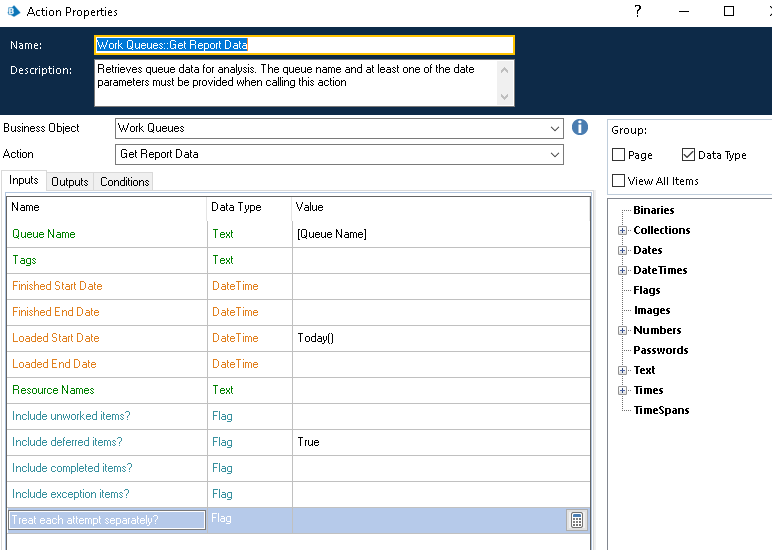Click the question mark help button
Image resolution: width=772 pixels, height=550 pixels.
pos(639,12)
